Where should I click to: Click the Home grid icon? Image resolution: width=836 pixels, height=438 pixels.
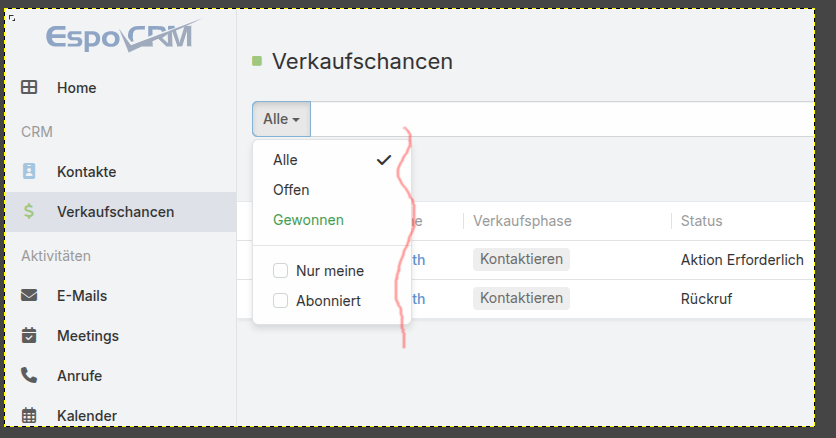(x=29, y=88)
